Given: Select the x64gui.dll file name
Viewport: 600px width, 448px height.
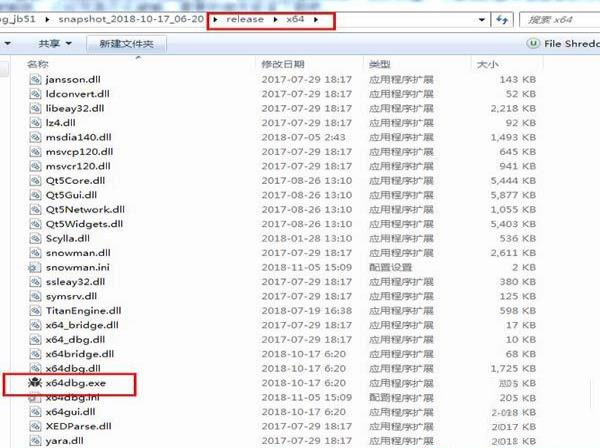Looking at the screenshot, I should tap(70, 412).
